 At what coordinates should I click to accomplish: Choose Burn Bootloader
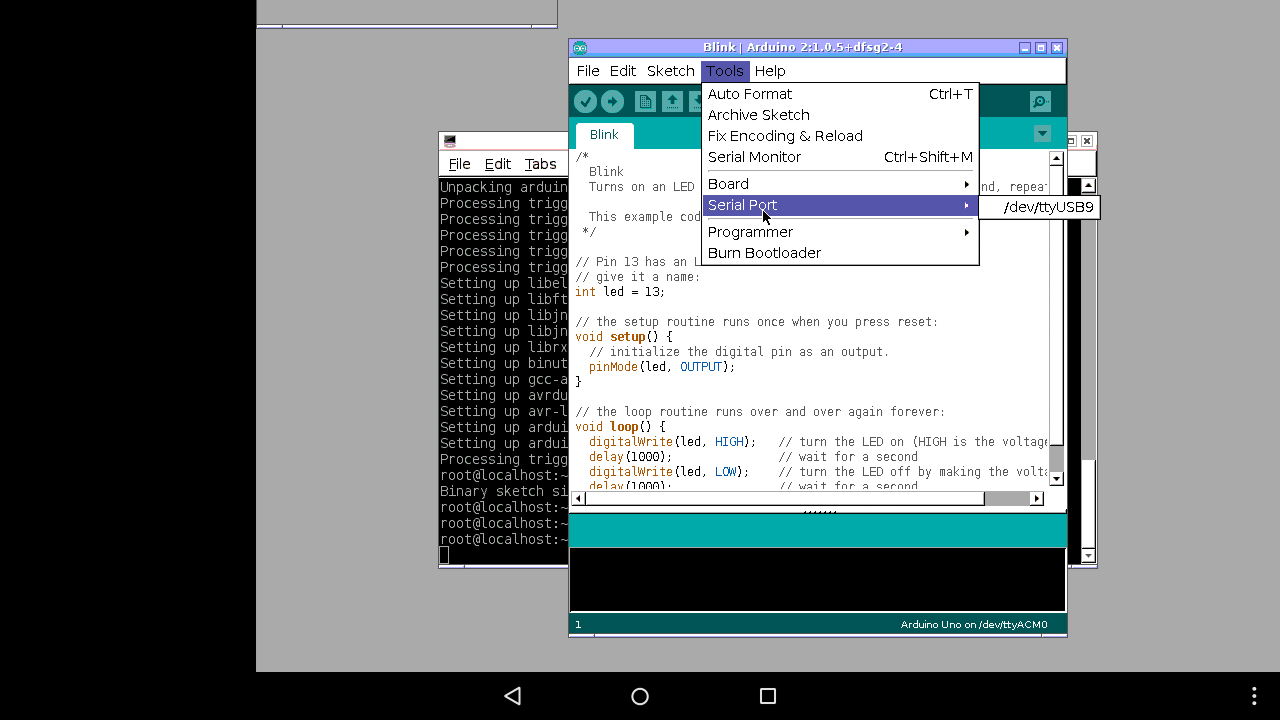pyautogui.click(x=840, y=253)
